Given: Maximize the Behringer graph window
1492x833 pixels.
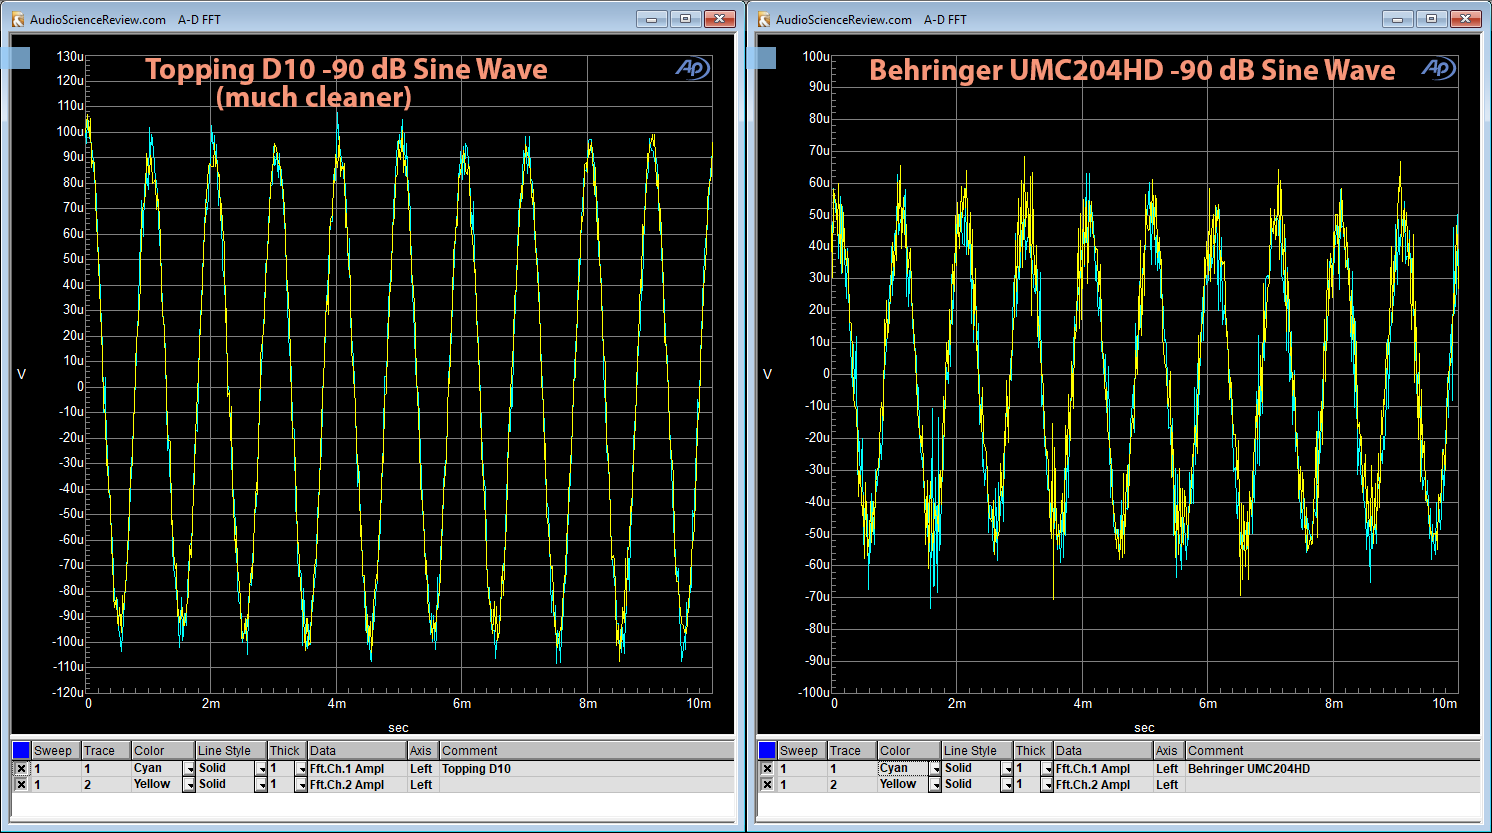Looking at the screenshot, I should 1432,19.
